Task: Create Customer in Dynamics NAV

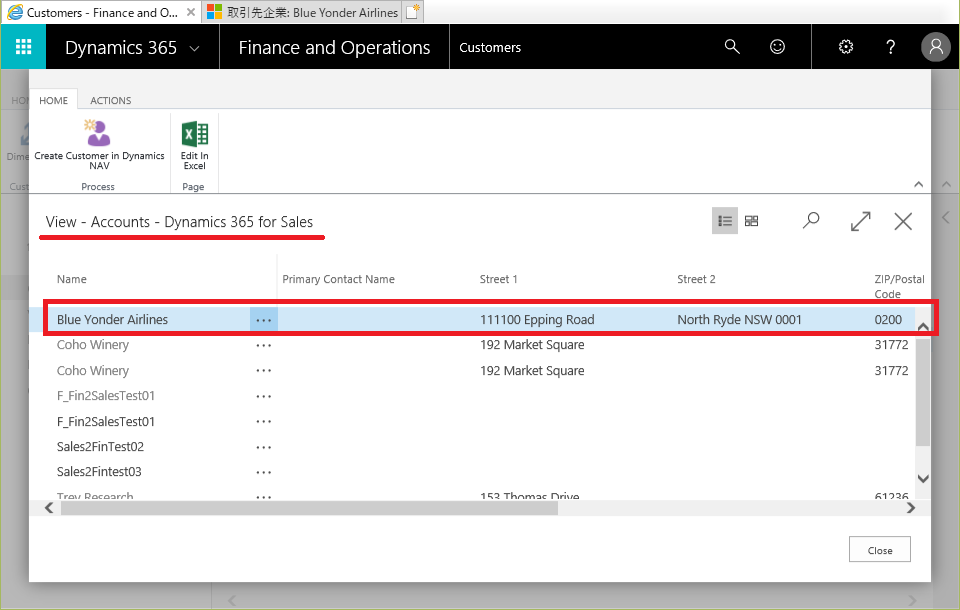Action: (99, 145)
